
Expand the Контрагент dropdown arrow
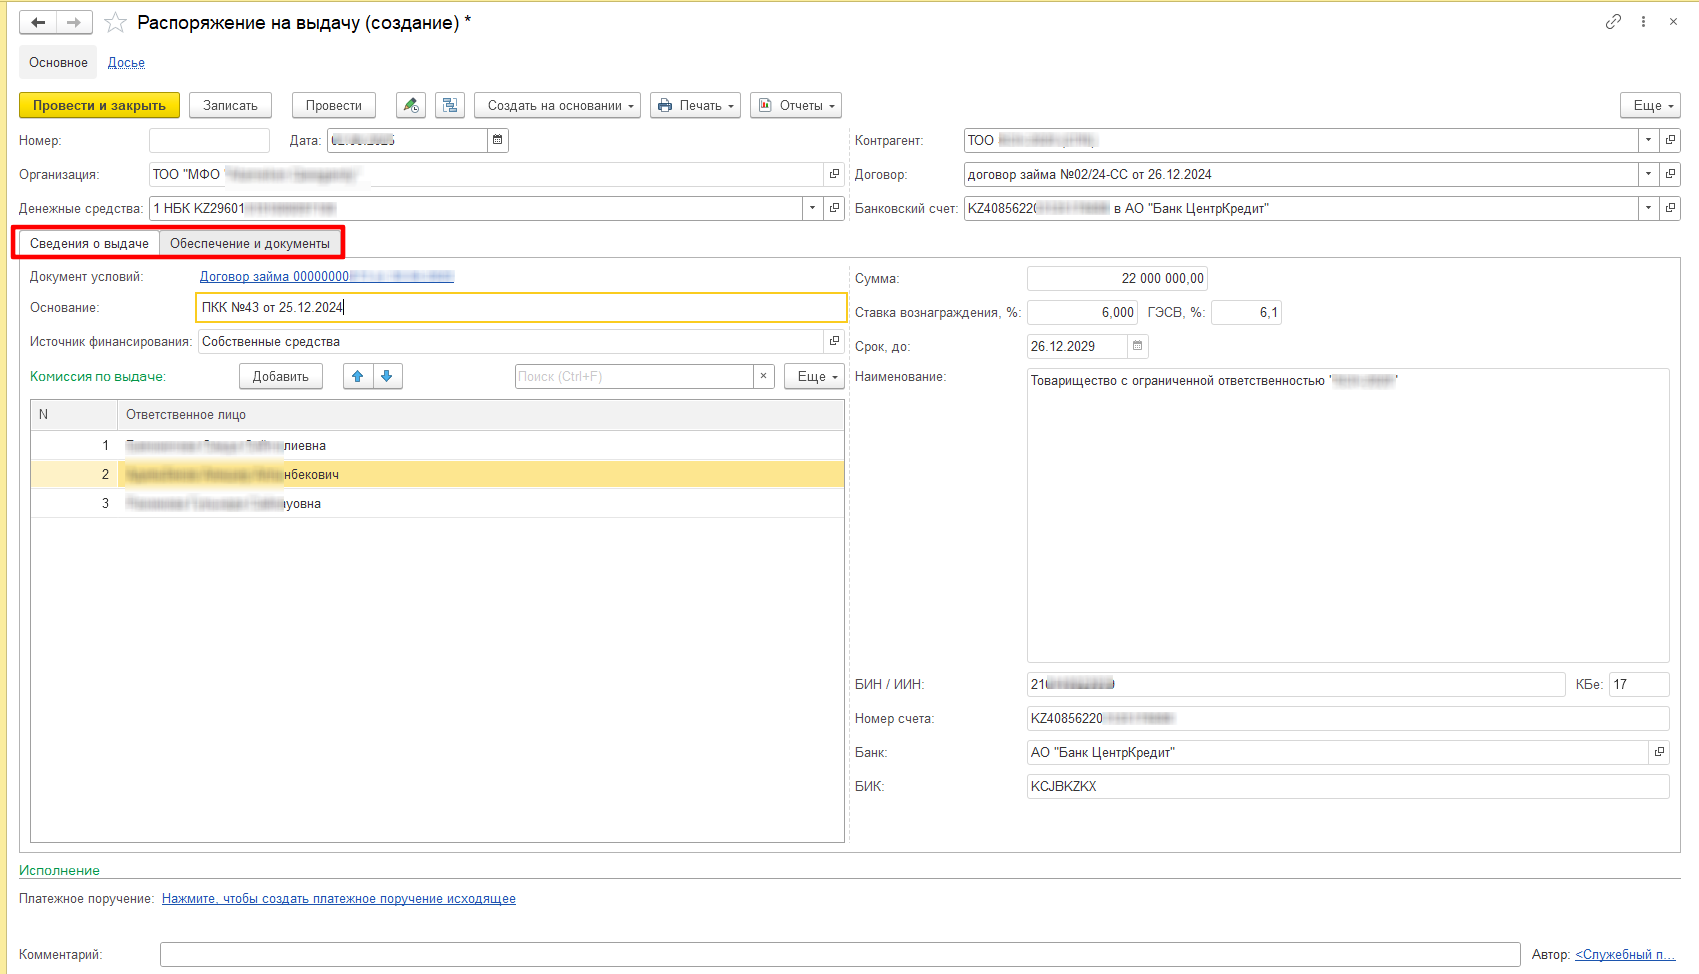tap(1648, 140)
